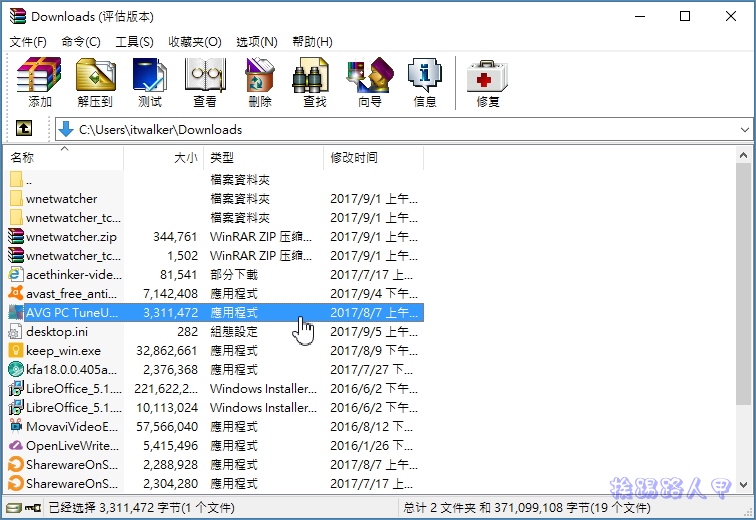Select desktop.ini file icon
The height and width of the screenshot is (520, 756).
[x=15, y=331]
